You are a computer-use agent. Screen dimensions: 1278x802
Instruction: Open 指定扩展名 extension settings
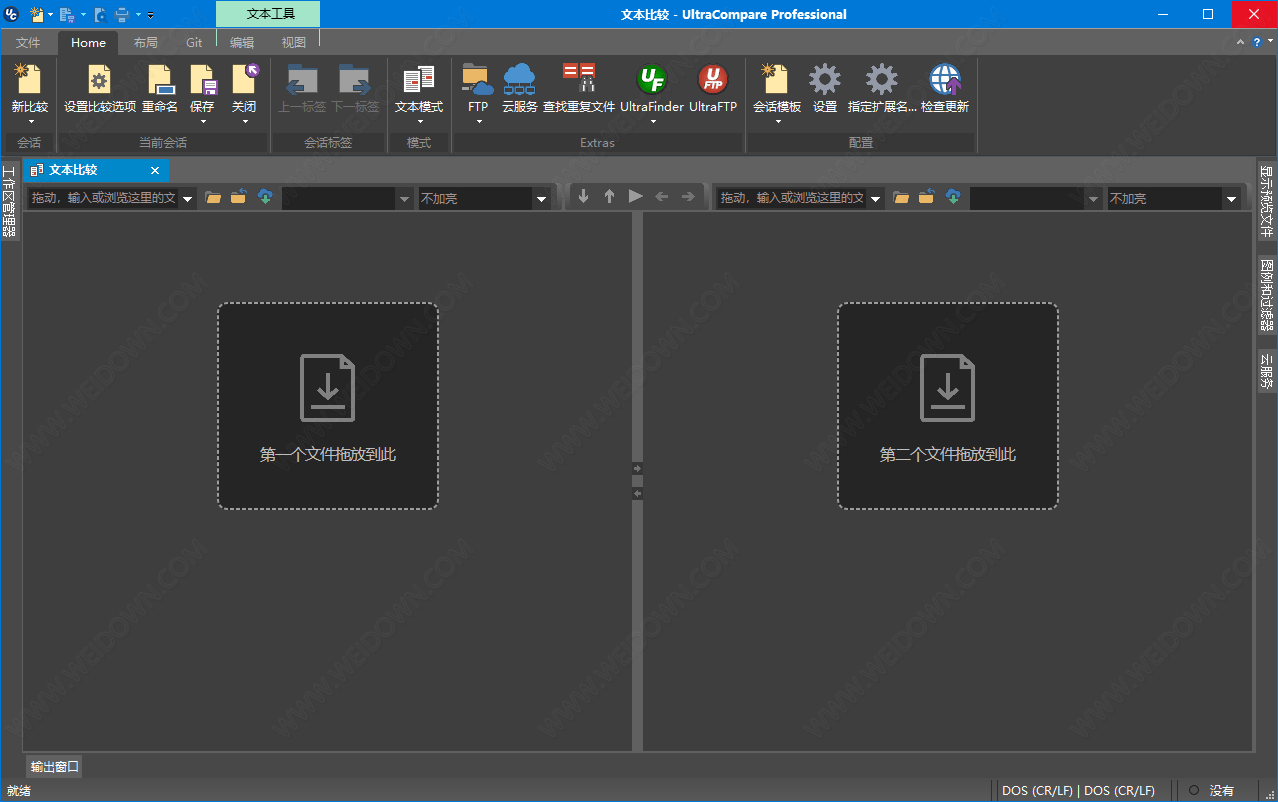click(882, 79)
